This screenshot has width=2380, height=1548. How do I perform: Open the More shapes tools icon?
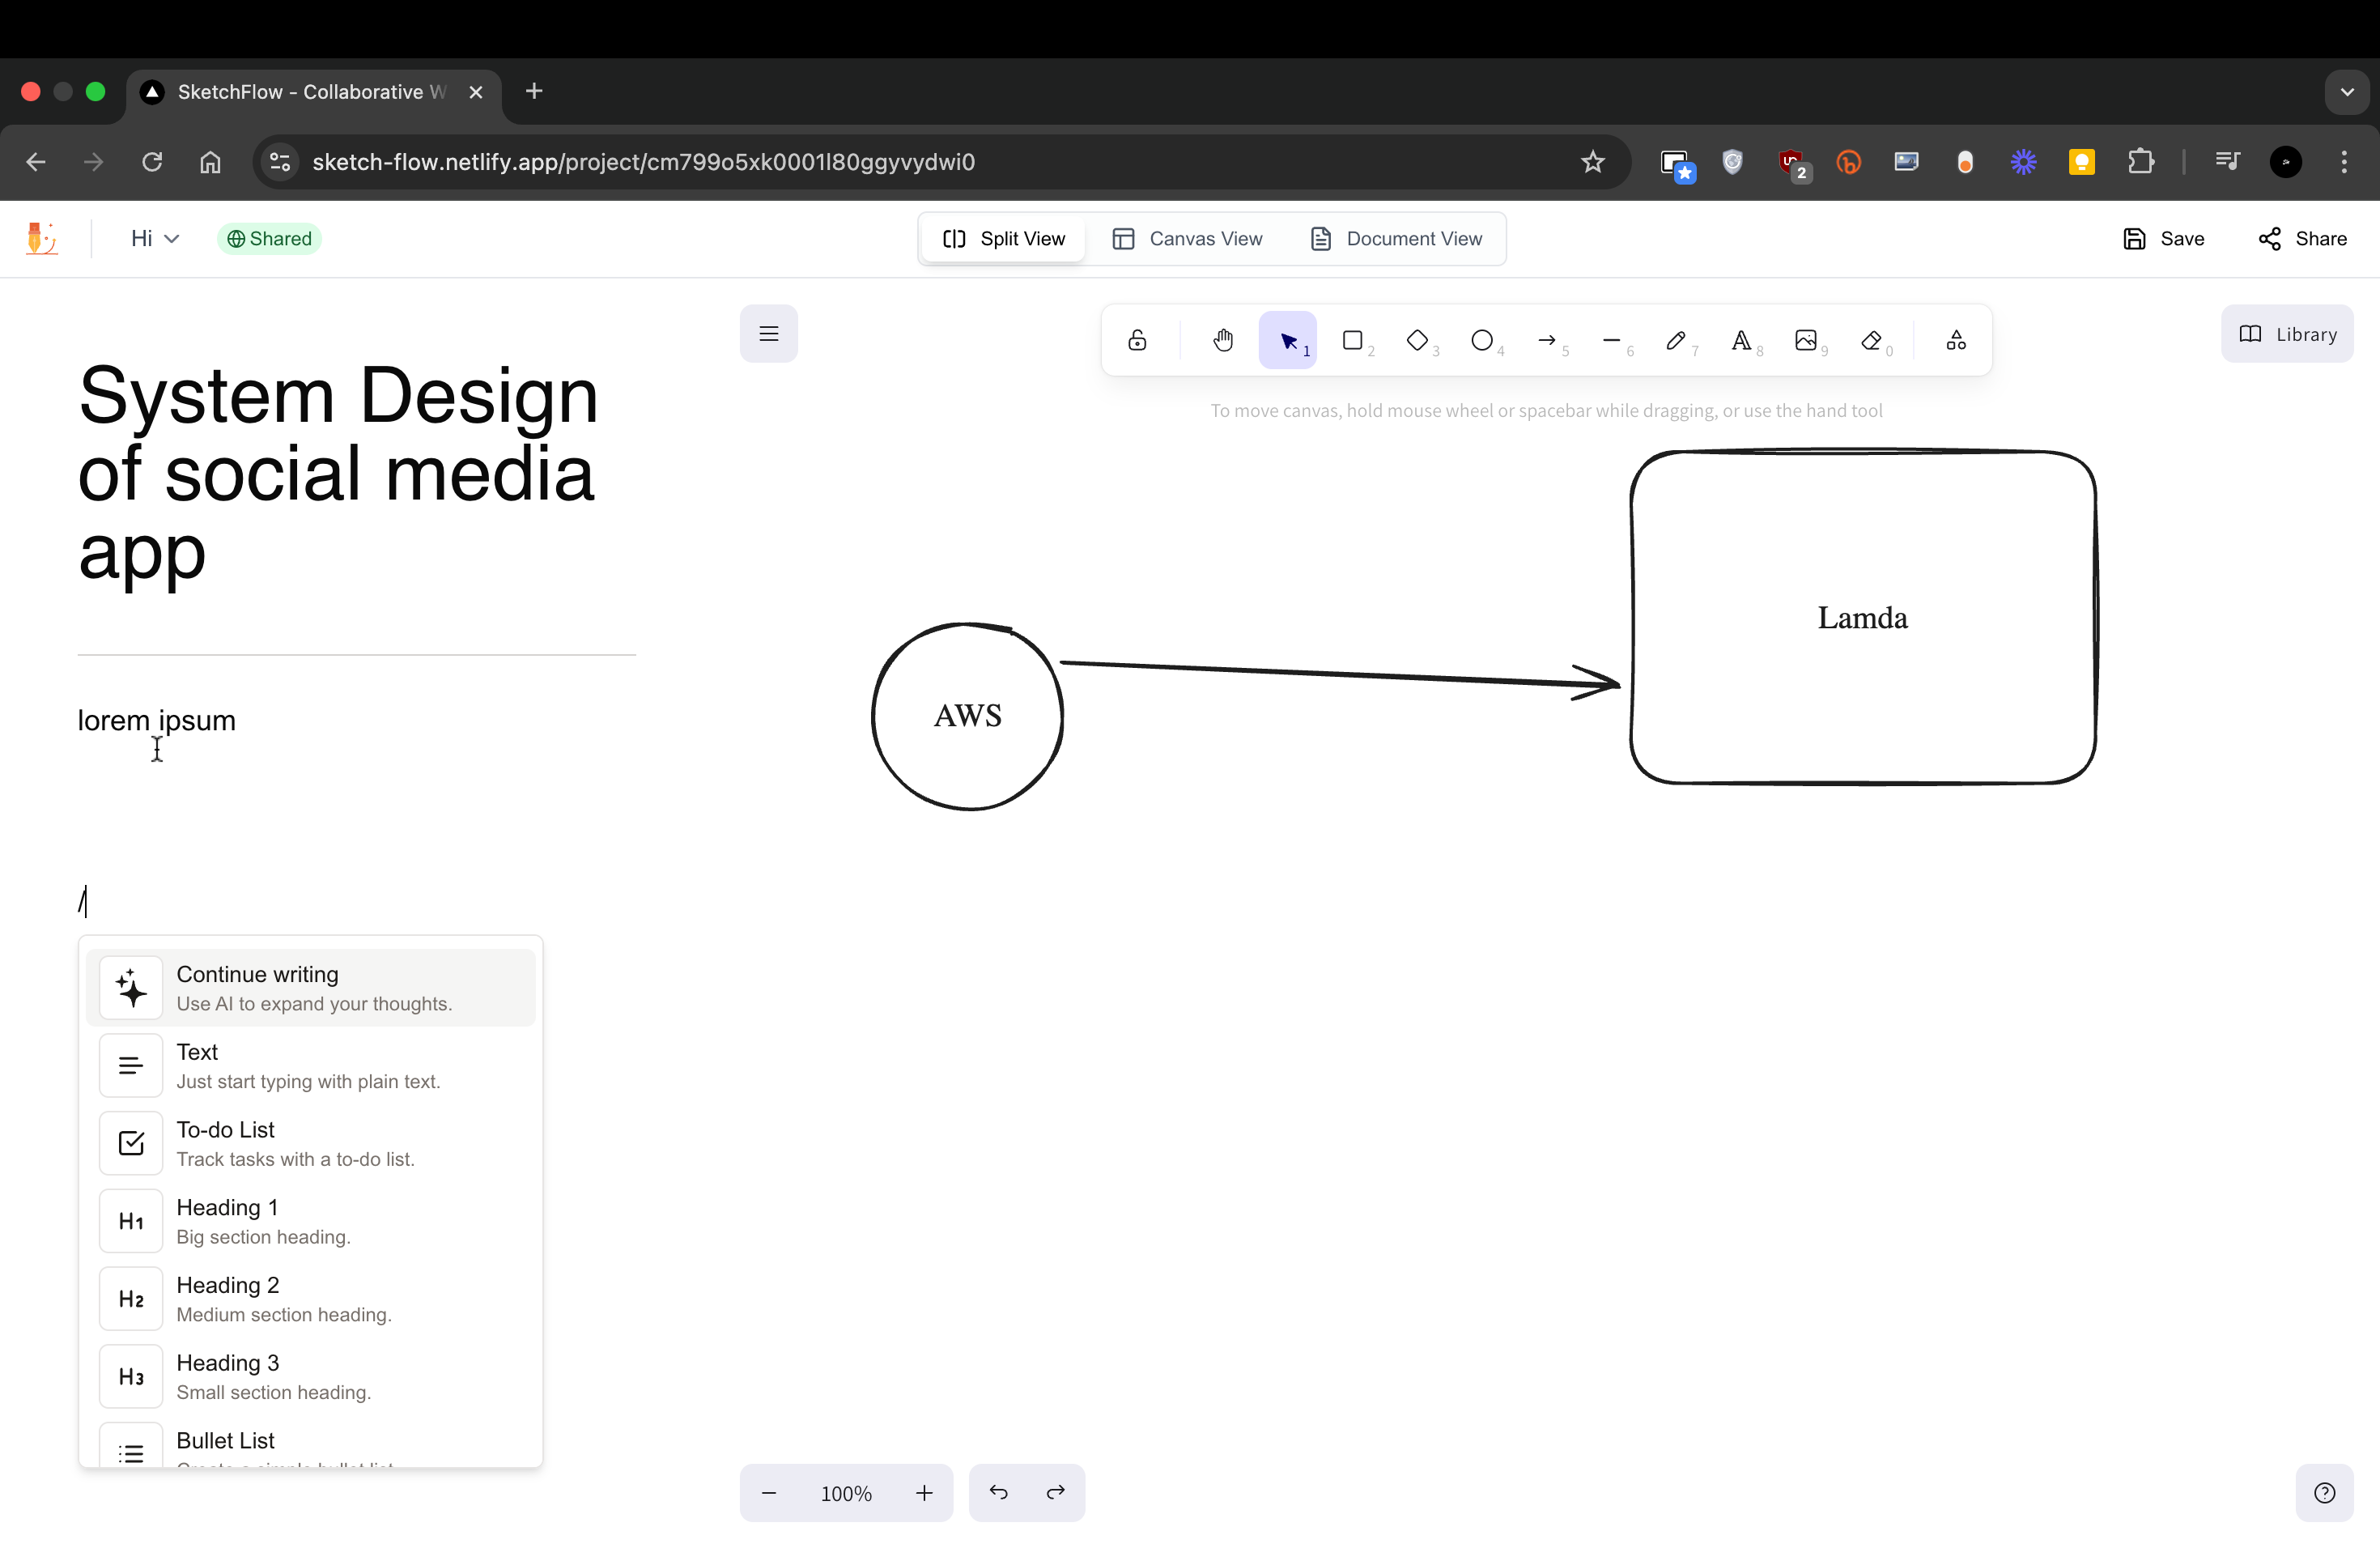(1957, 340)
